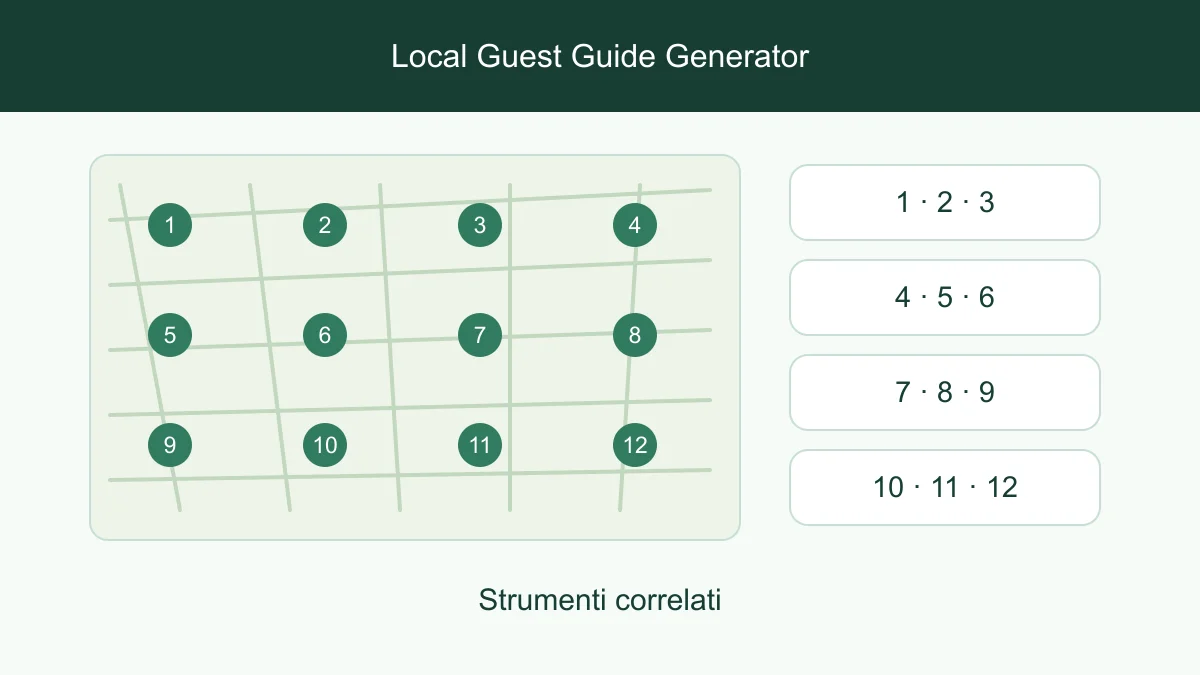Select map pin 2
Screen dimensions: 1200x675
pyautogui.click(x=325, y=225)
